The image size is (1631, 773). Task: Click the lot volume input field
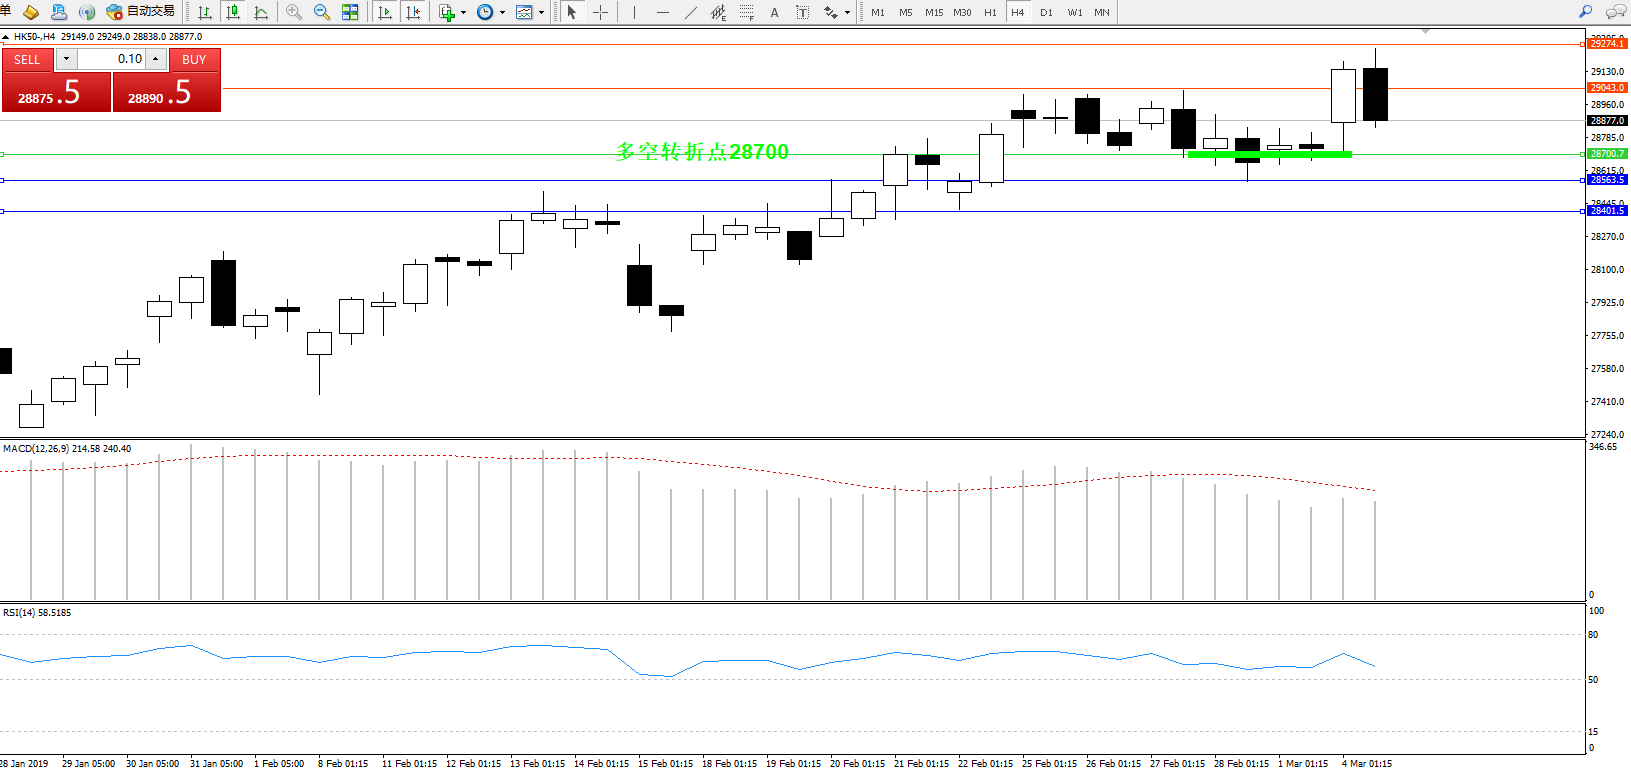pos(112,59)
